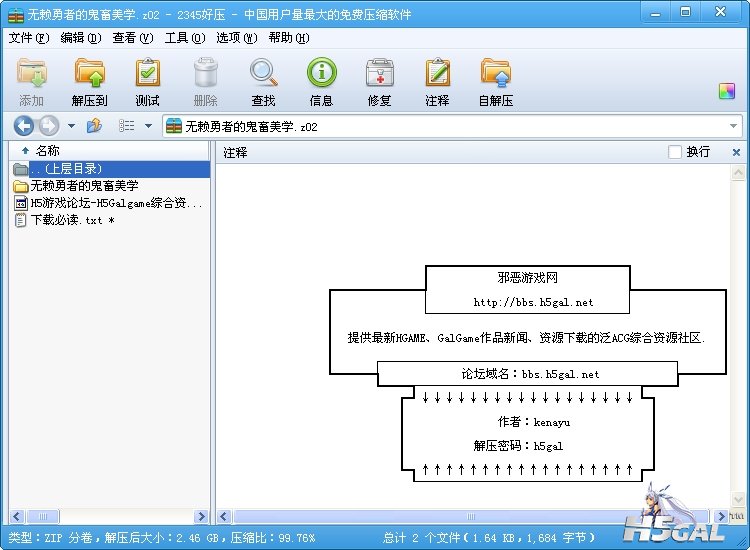This screenshot has width=750, height=550.
Task: Click the list view mode icon
Action: click(x=126, y=126)
